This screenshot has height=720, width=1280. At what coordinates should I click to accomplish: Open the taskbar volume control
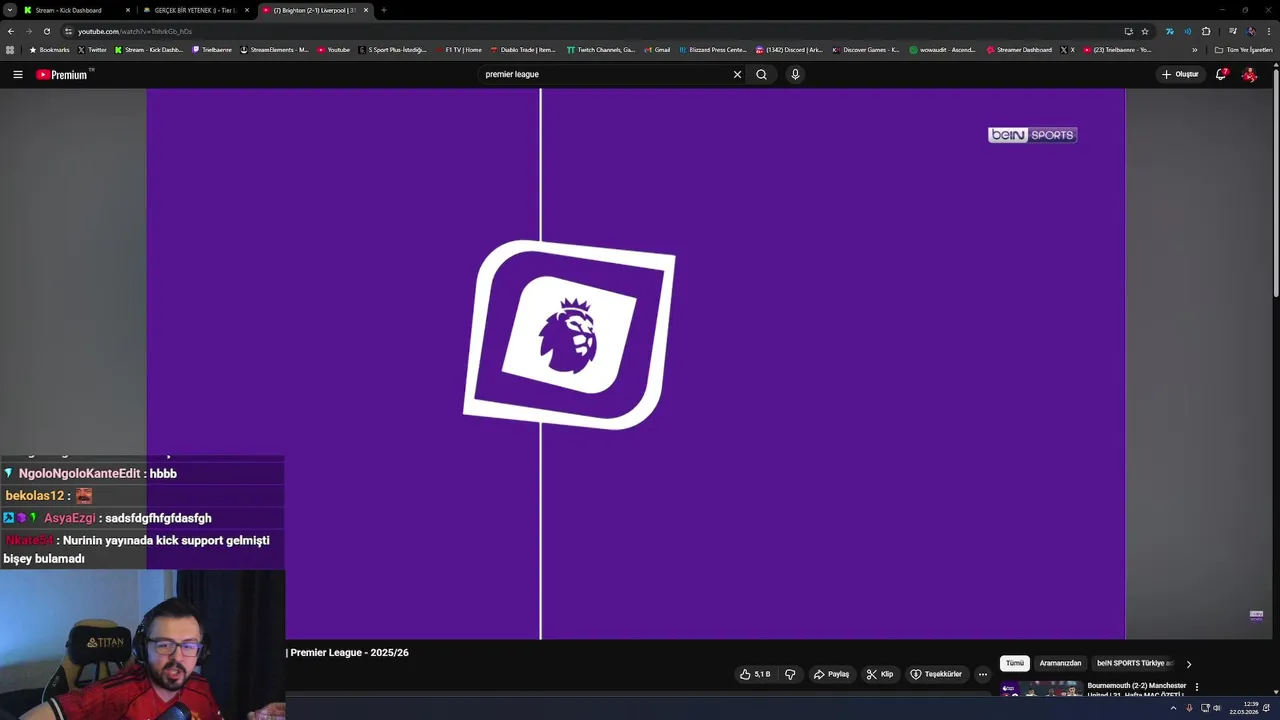[x=1216, y=708]
